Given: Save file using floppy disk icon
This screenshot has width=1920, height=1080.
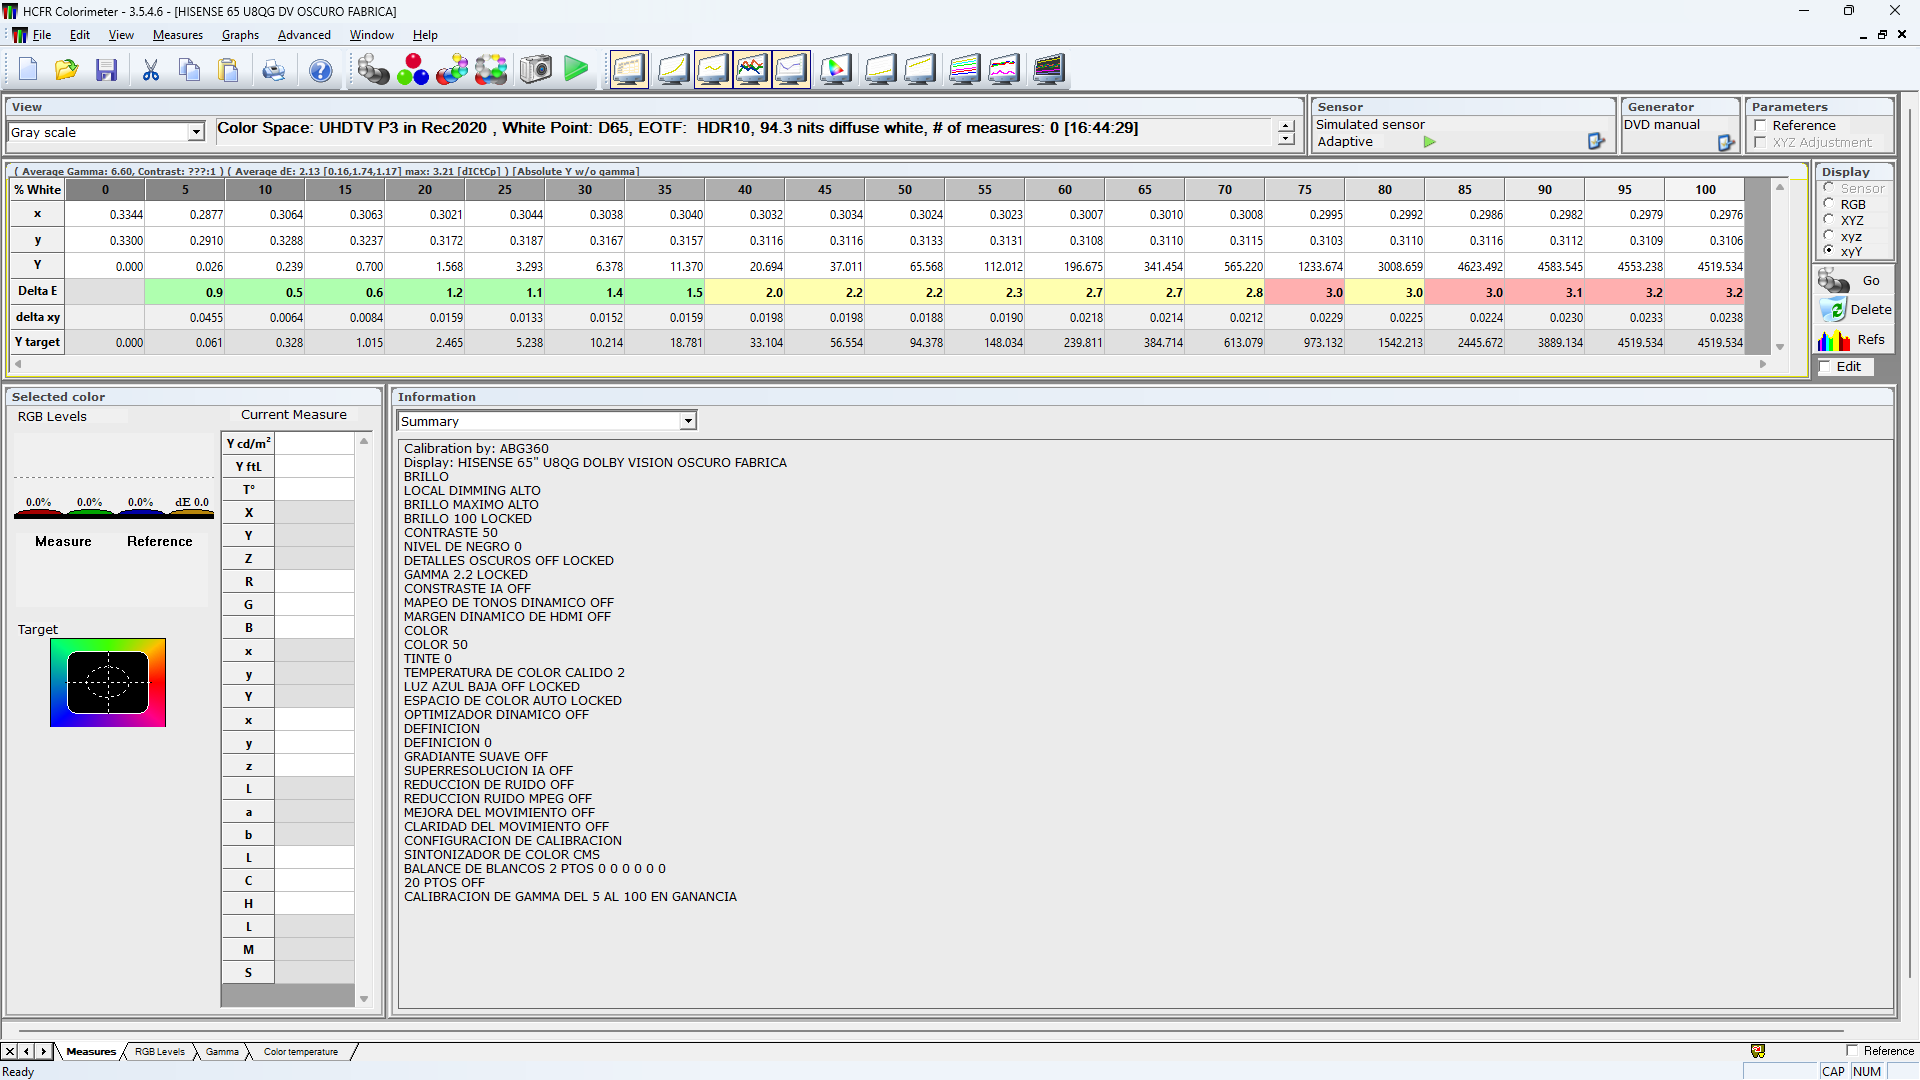Looking at the screenshot, I should [x=106, y=70].
